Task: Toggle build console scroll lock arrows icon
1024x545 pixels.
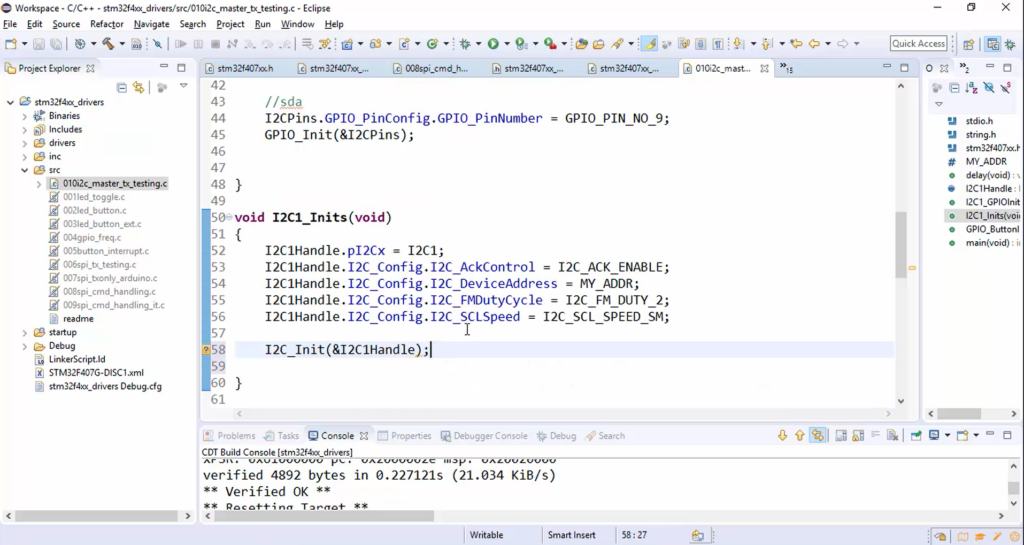Action: pyautogui.click(x=818, y=435)
